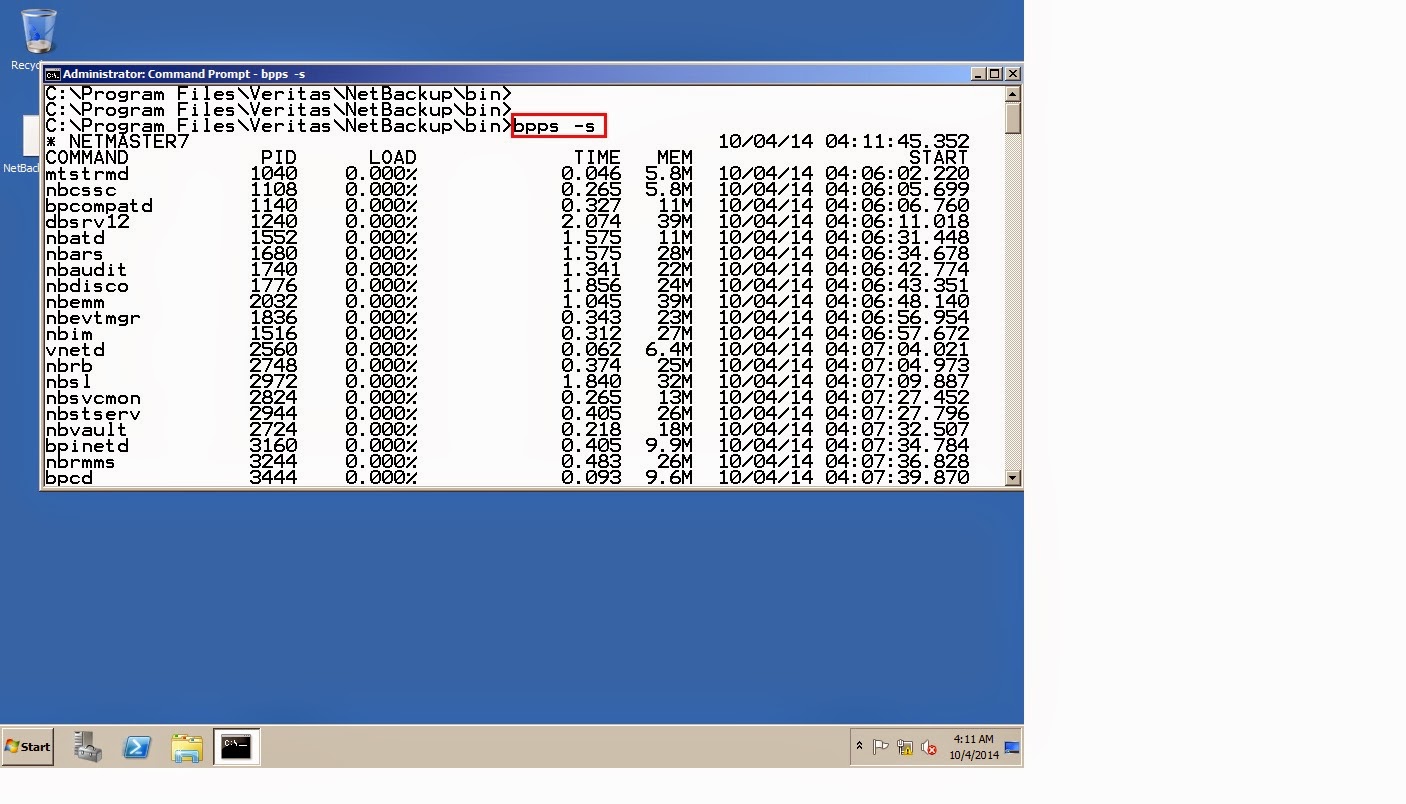The height and width of the screenshot is (804, 1406).
Task: Minimize the Command Prompt window
Action: coord(977,73)
